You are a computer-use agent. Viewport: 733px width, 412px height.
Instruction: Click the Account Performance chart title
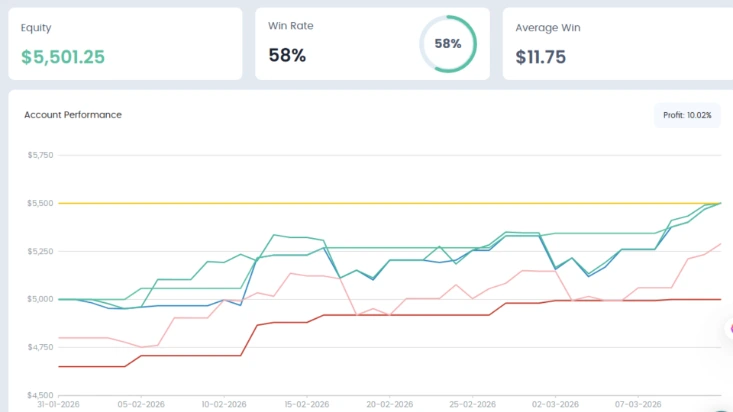coord(73,115)
